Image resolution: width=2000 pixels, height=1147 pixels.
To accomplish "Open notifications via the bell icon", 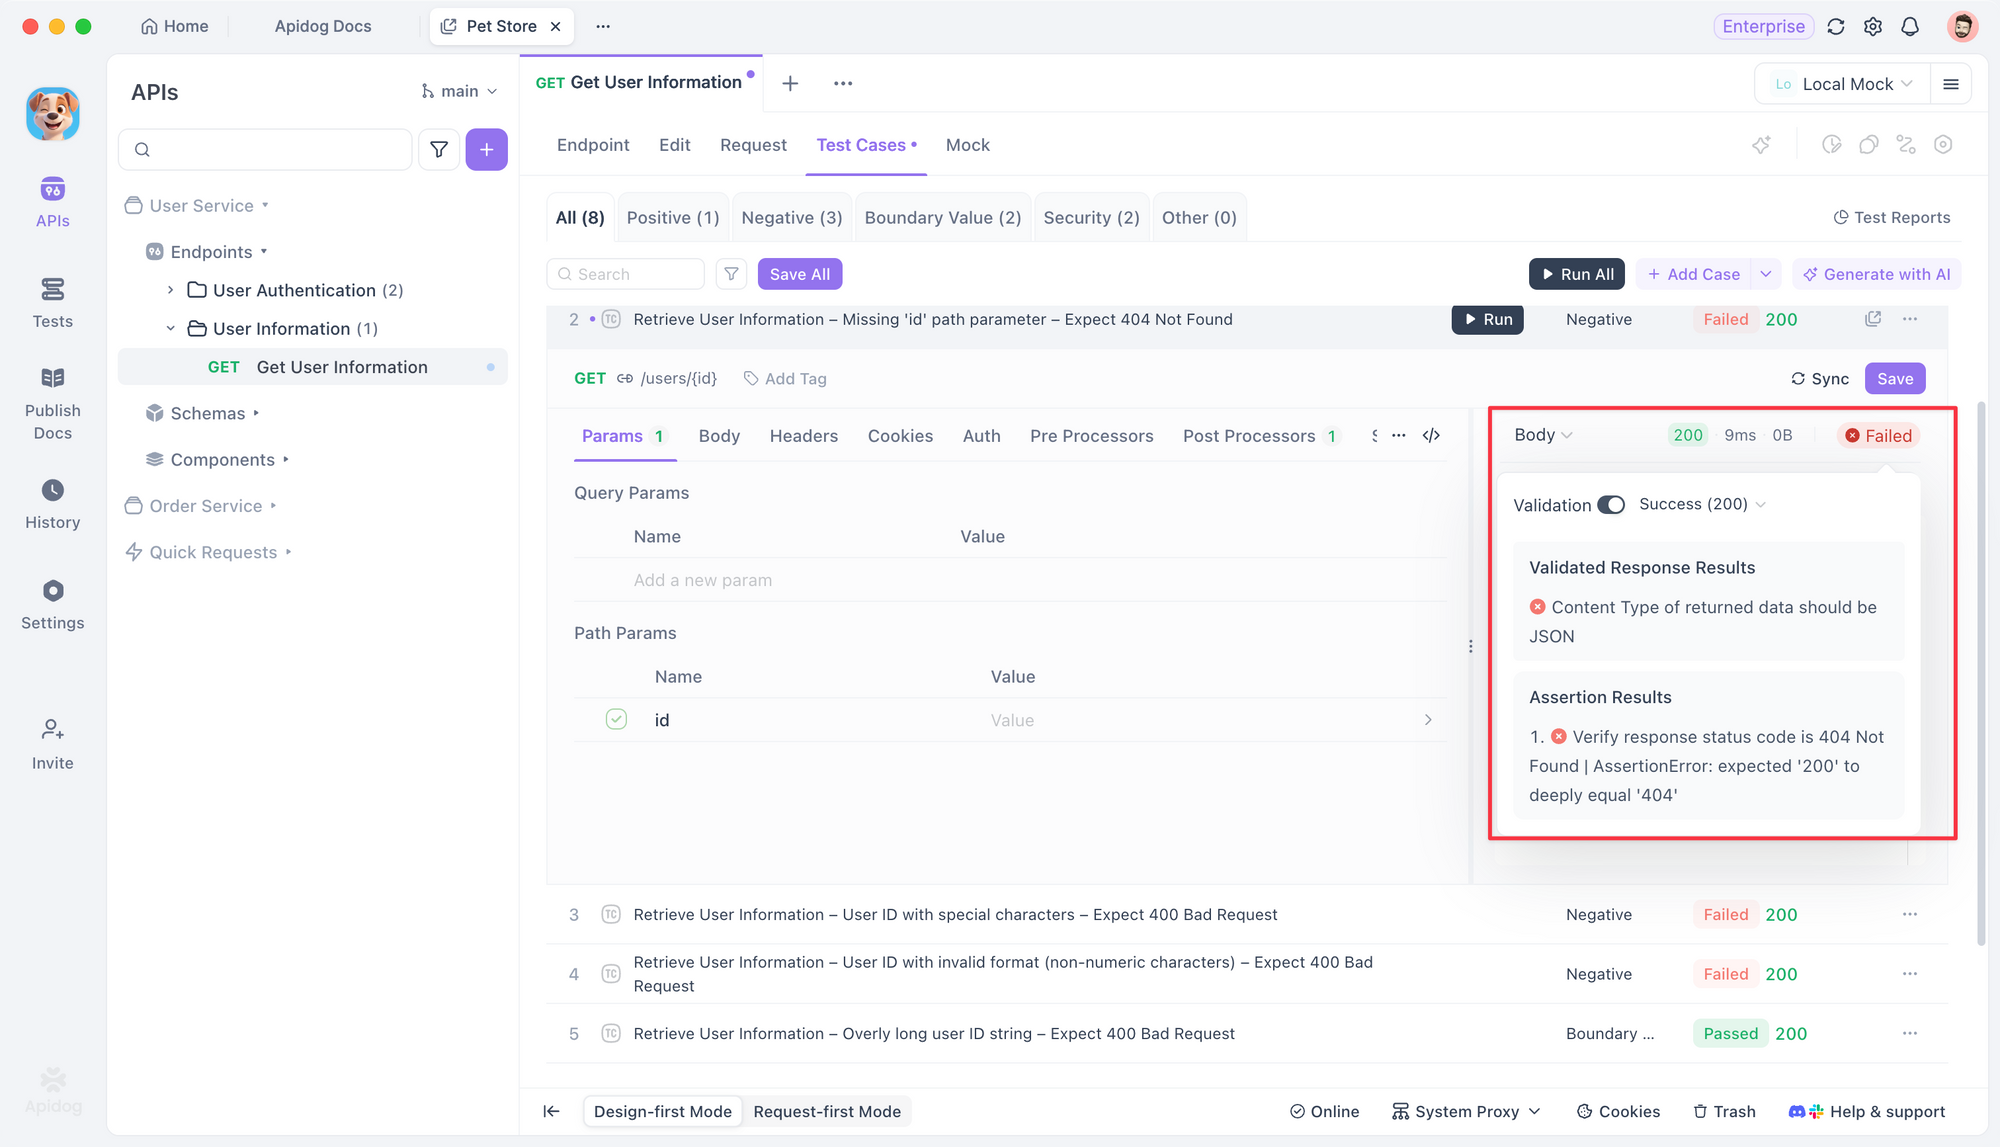I will click(x=1910, y=26).
